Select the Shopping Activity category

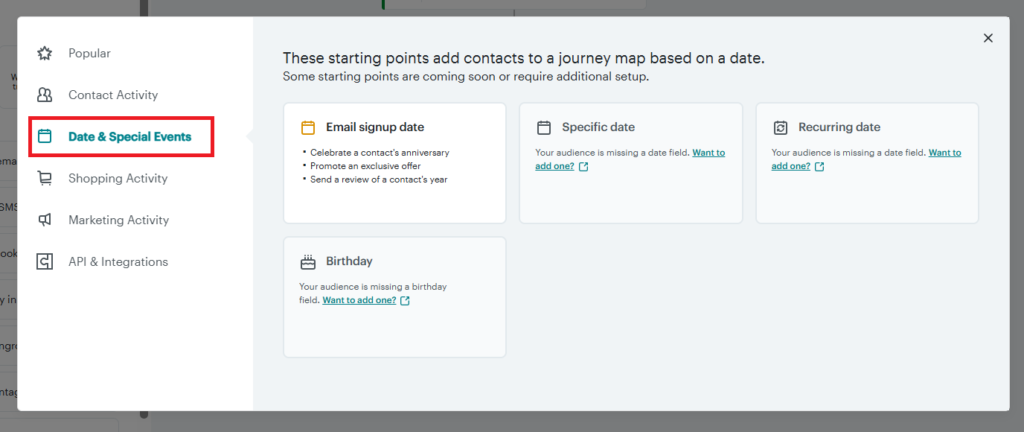point(118,178)
